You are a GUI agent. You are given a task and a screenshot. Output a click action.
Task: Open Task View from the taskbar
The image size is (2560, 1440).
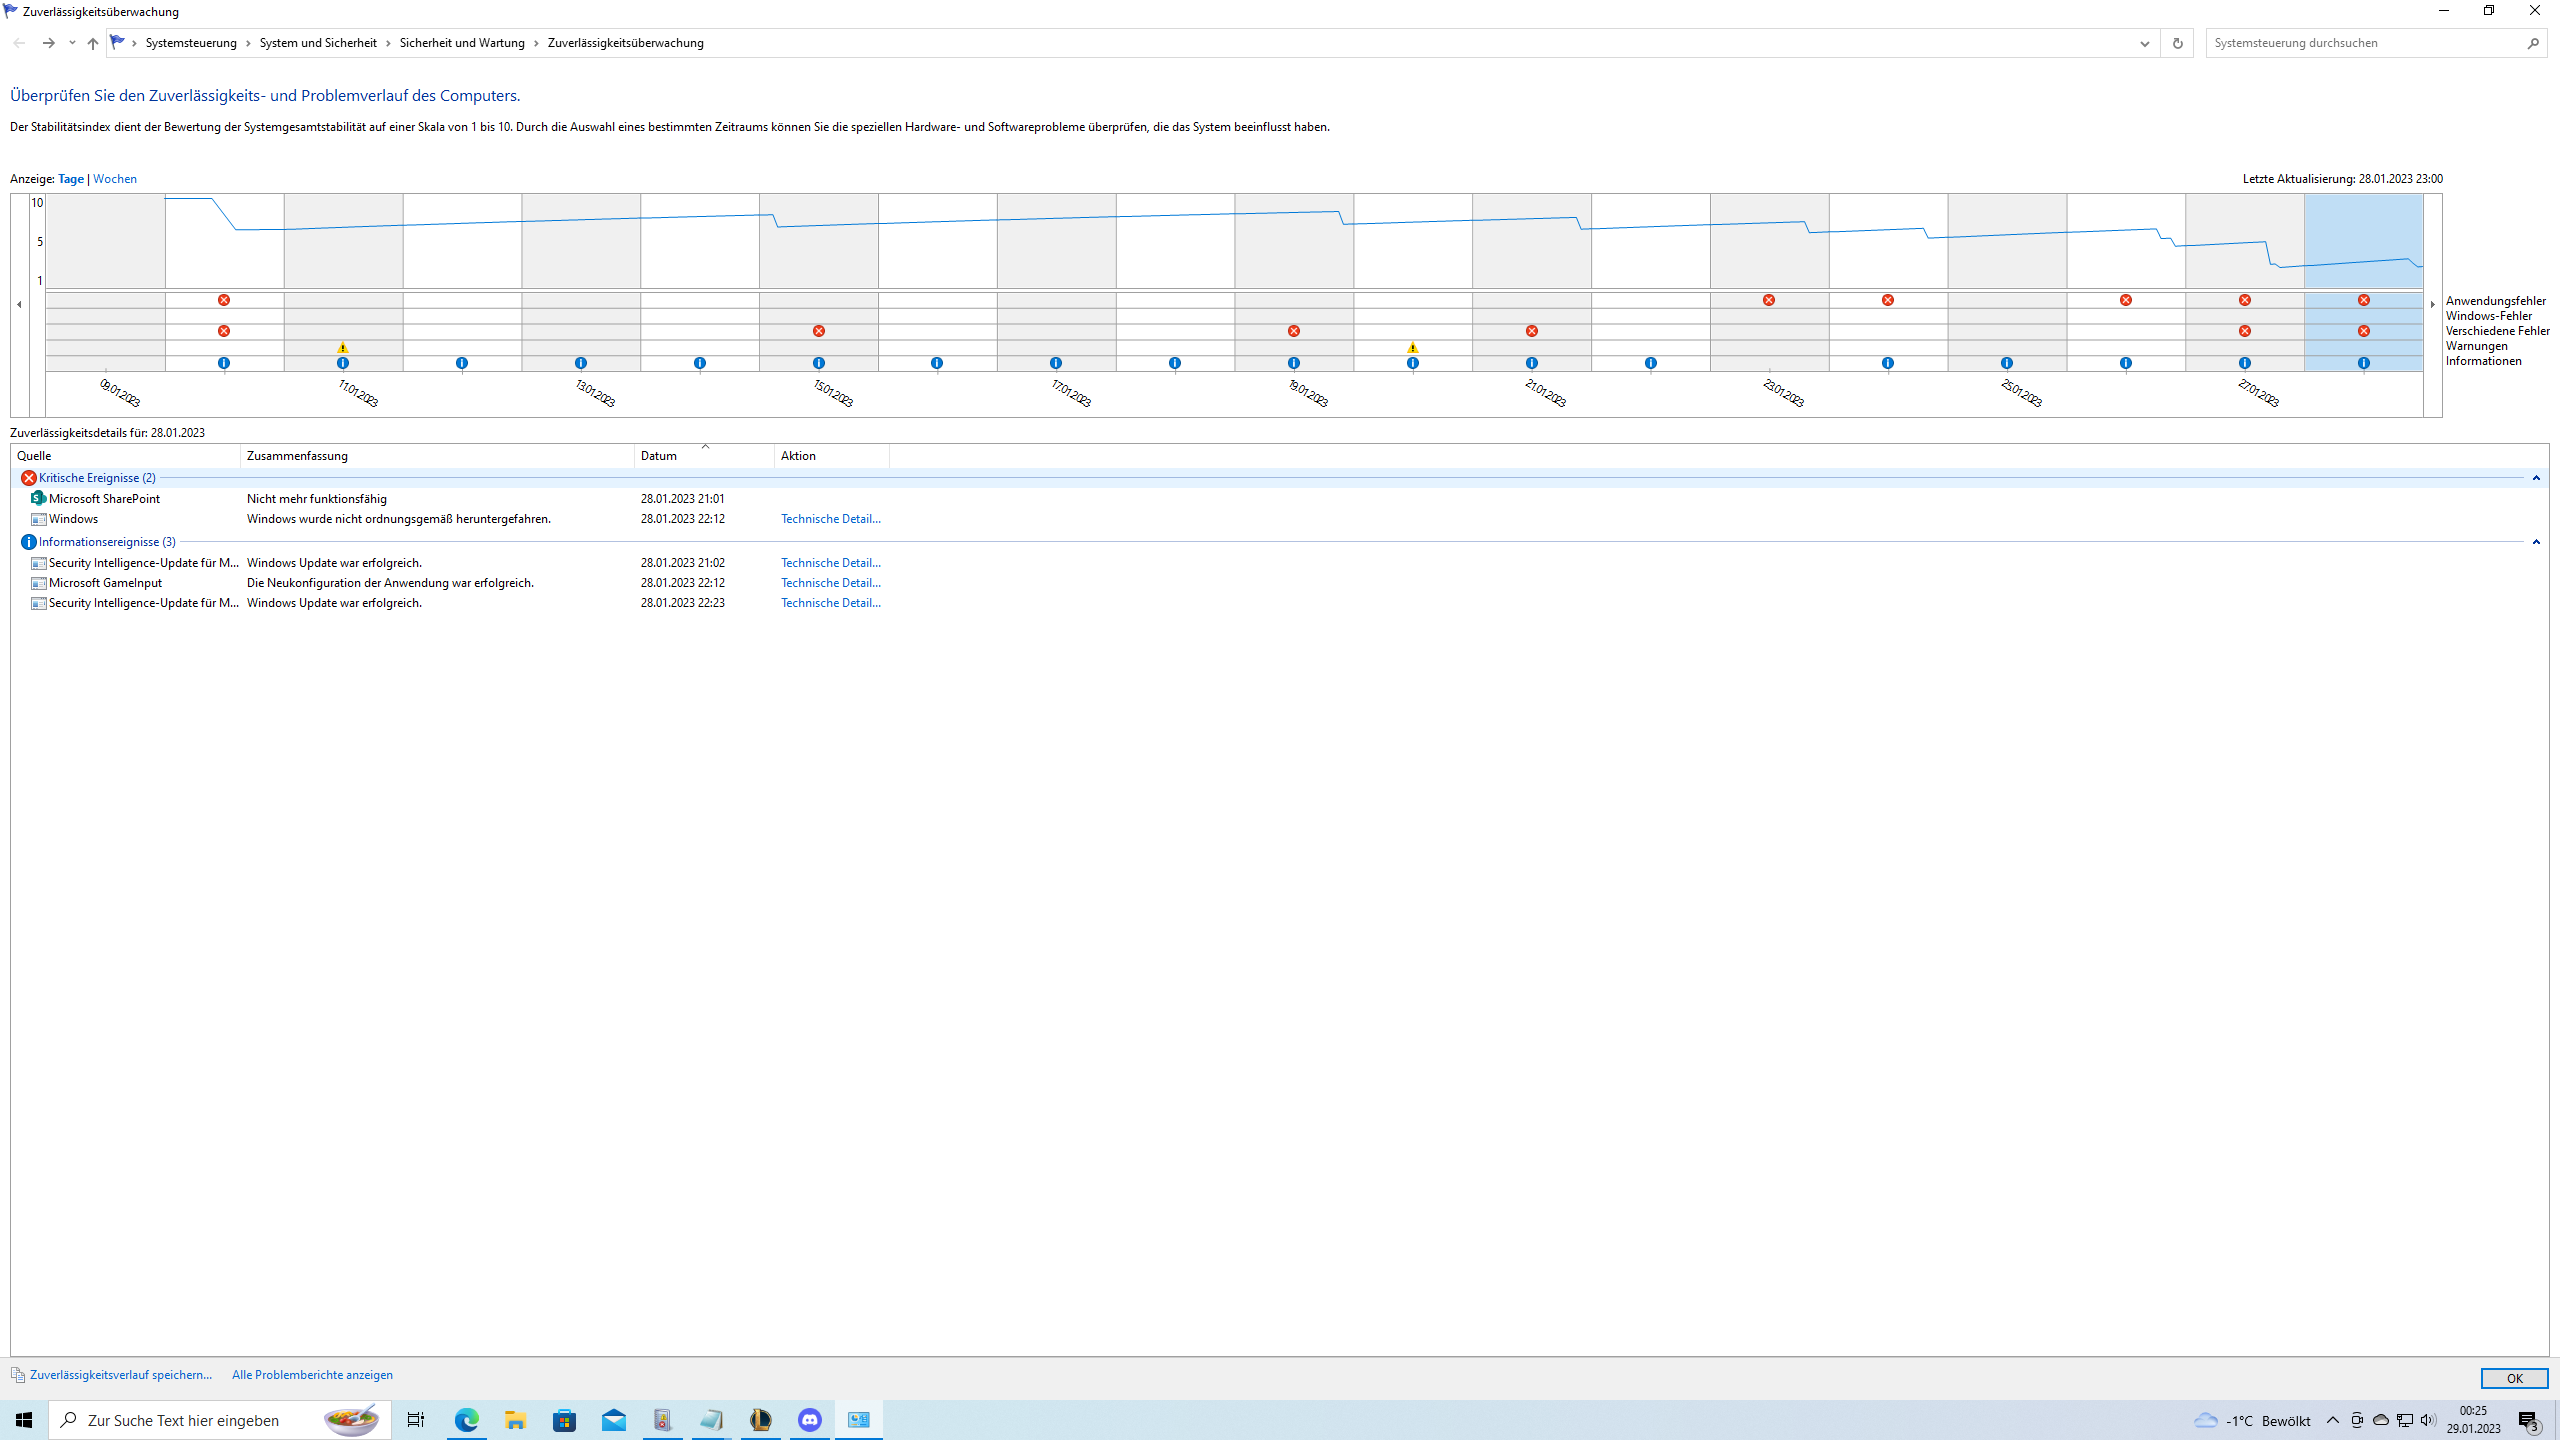coord(416,1420)
